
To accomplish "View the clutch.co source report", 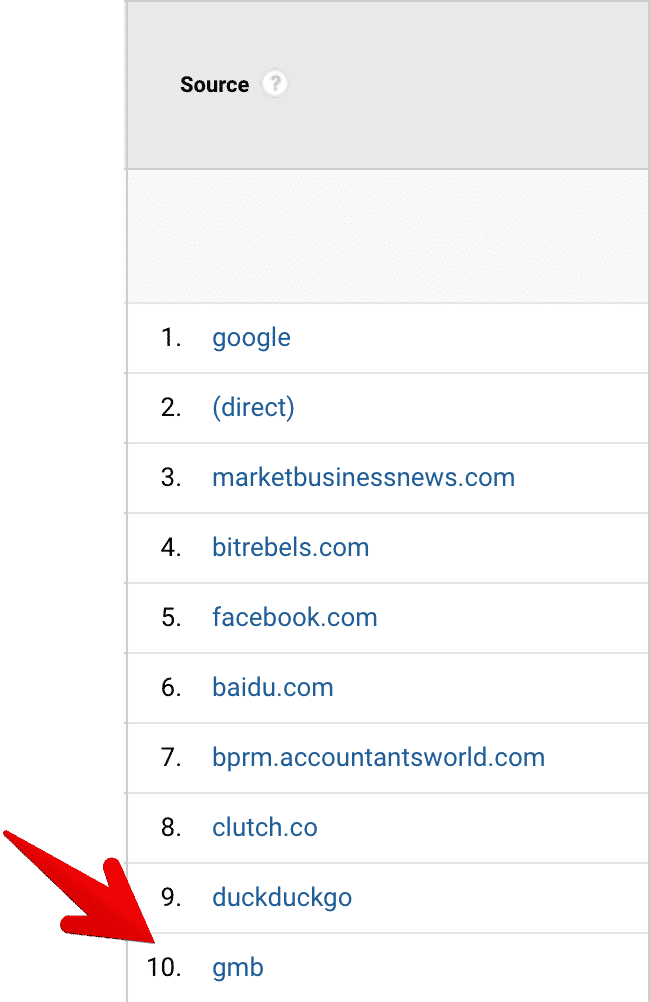I will pyautogui.click(x=265, y=827).
